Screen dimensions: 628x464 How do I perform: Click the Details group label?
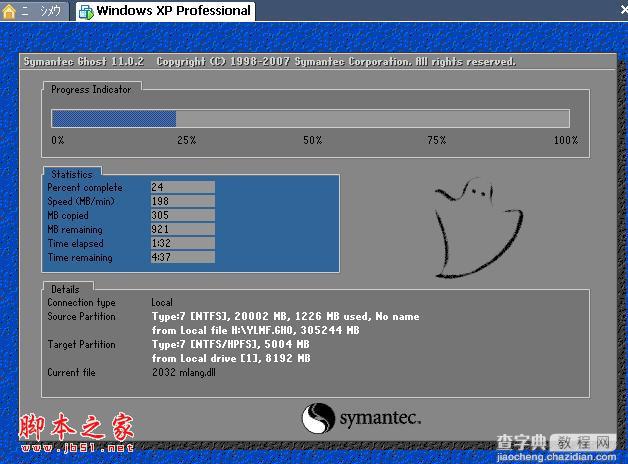[x=65, y=289]
